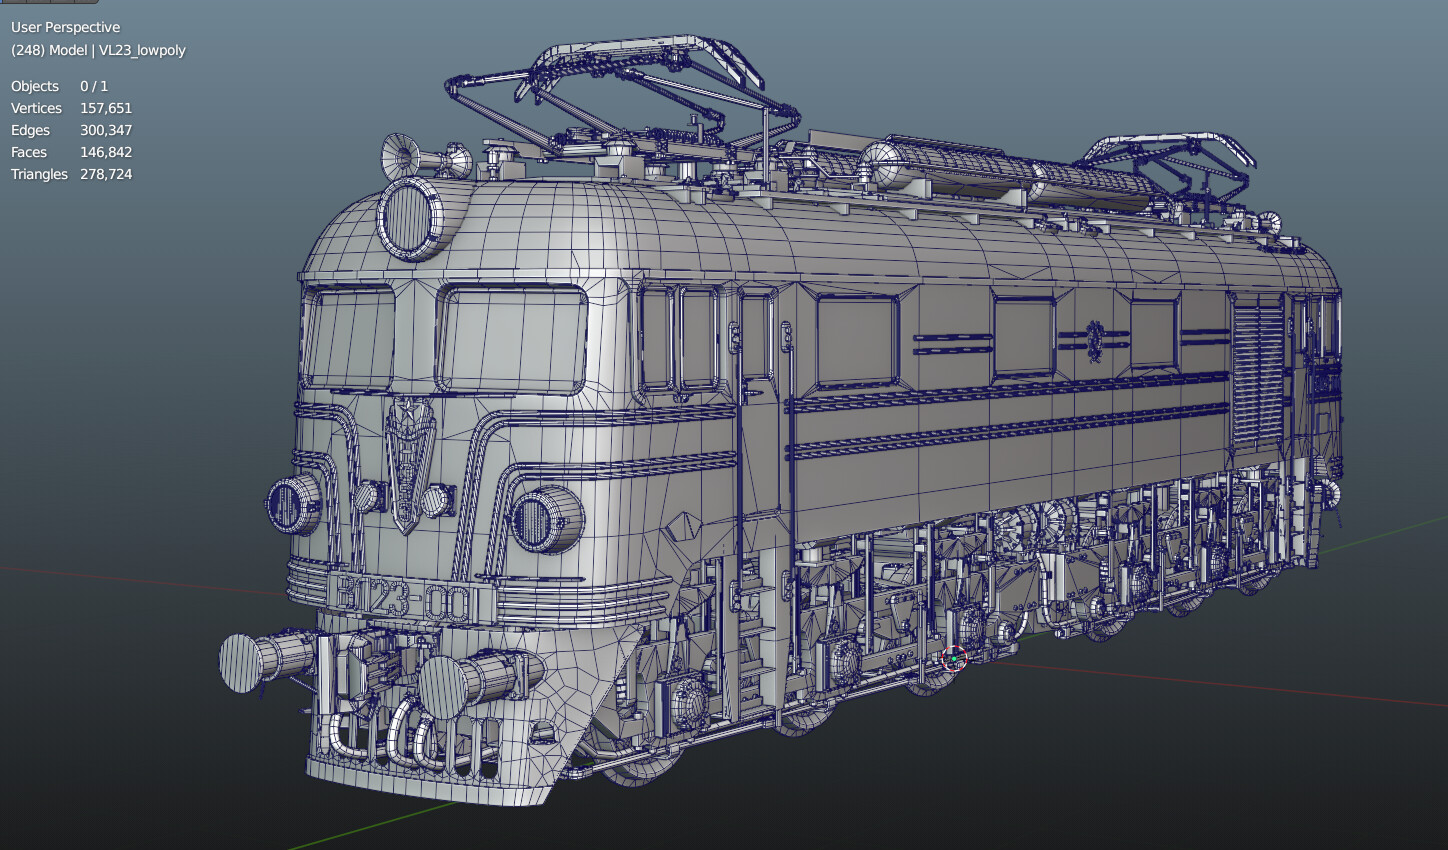This screenshot has width=1448, height=850.
Task: Click the User Perspective overlay label
Action: coord(64,27)
